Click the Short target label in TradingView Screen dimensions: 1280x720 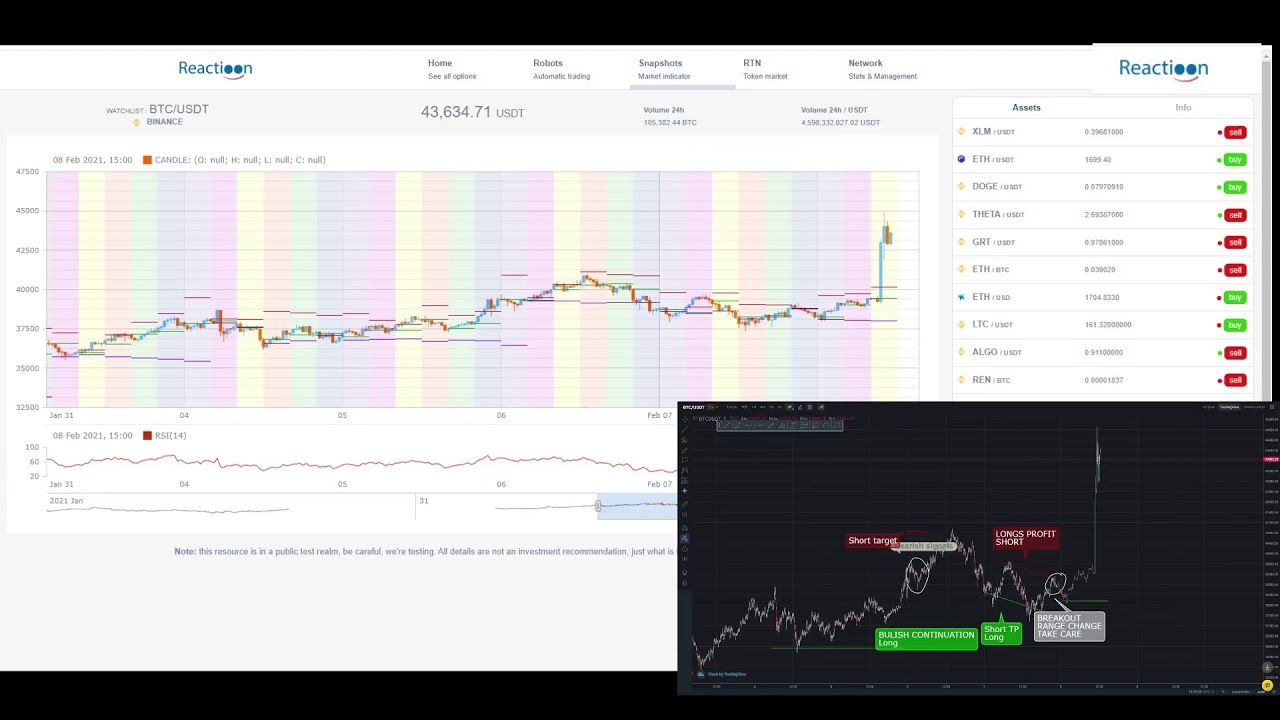tap(873, 541)
